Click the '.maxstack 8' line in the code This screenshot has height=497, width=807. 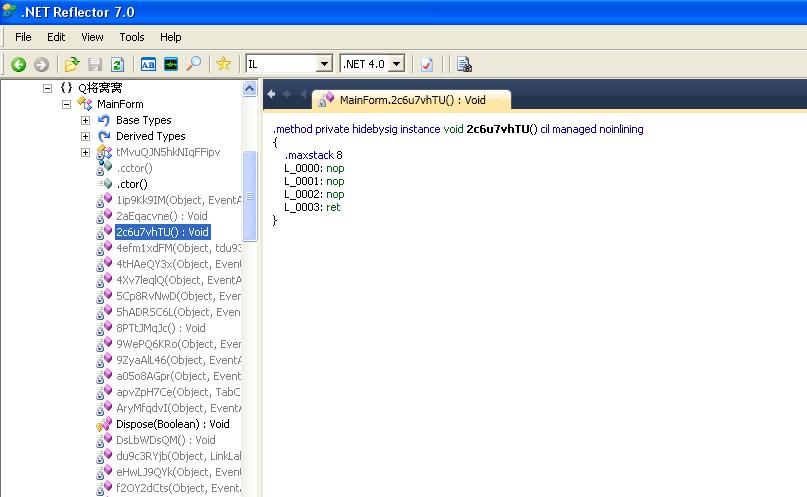[x=313, y=155]
